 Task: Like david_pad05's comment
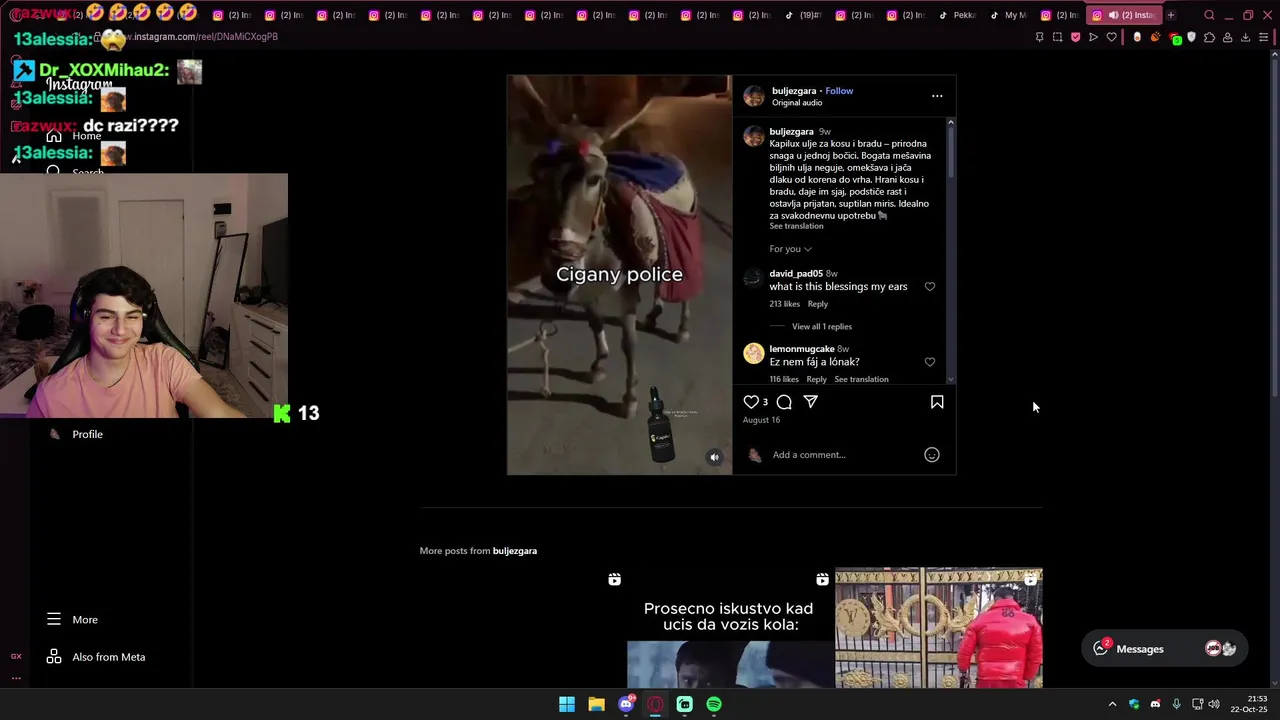point(930,287)
